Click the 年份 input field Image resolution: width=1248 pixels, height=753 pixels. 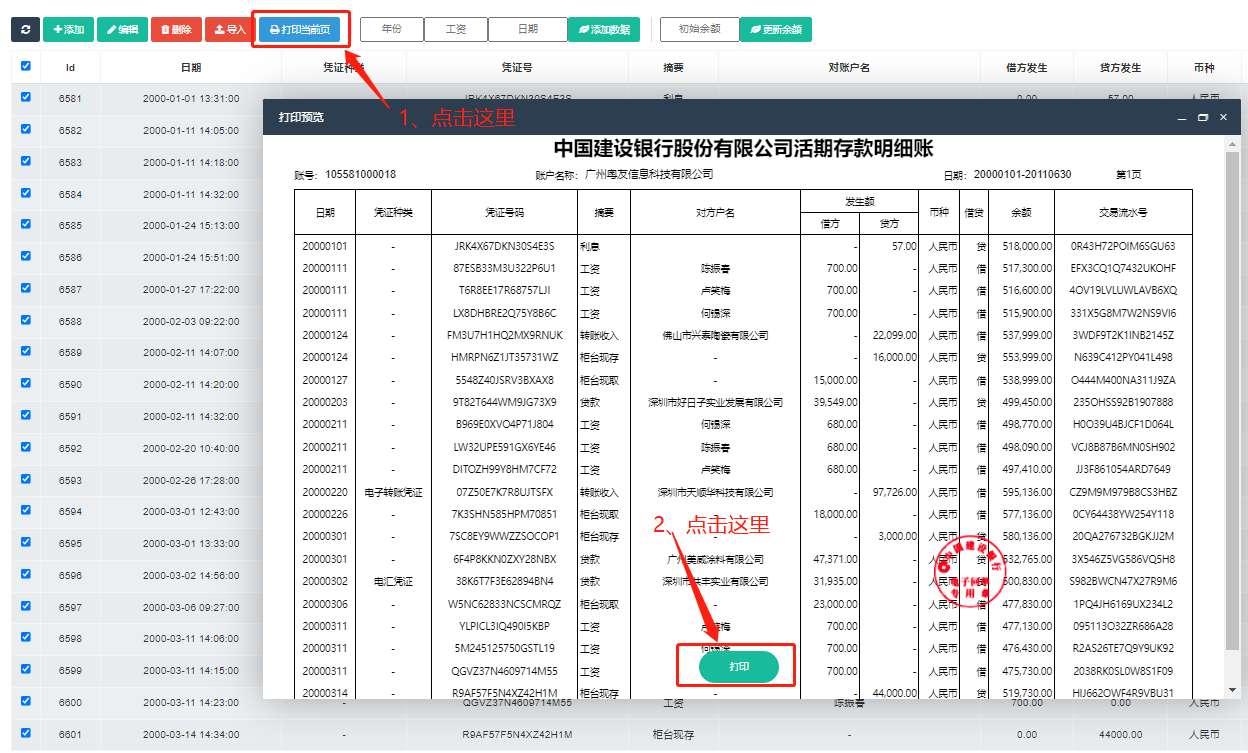click(x=392, y=30)
